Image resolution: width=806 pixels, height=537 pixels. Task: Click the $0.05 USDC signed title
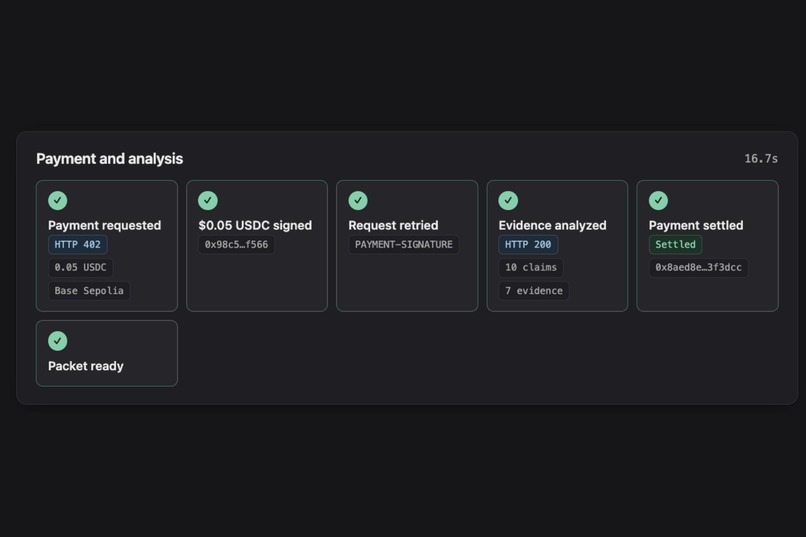tap(255, 225)
